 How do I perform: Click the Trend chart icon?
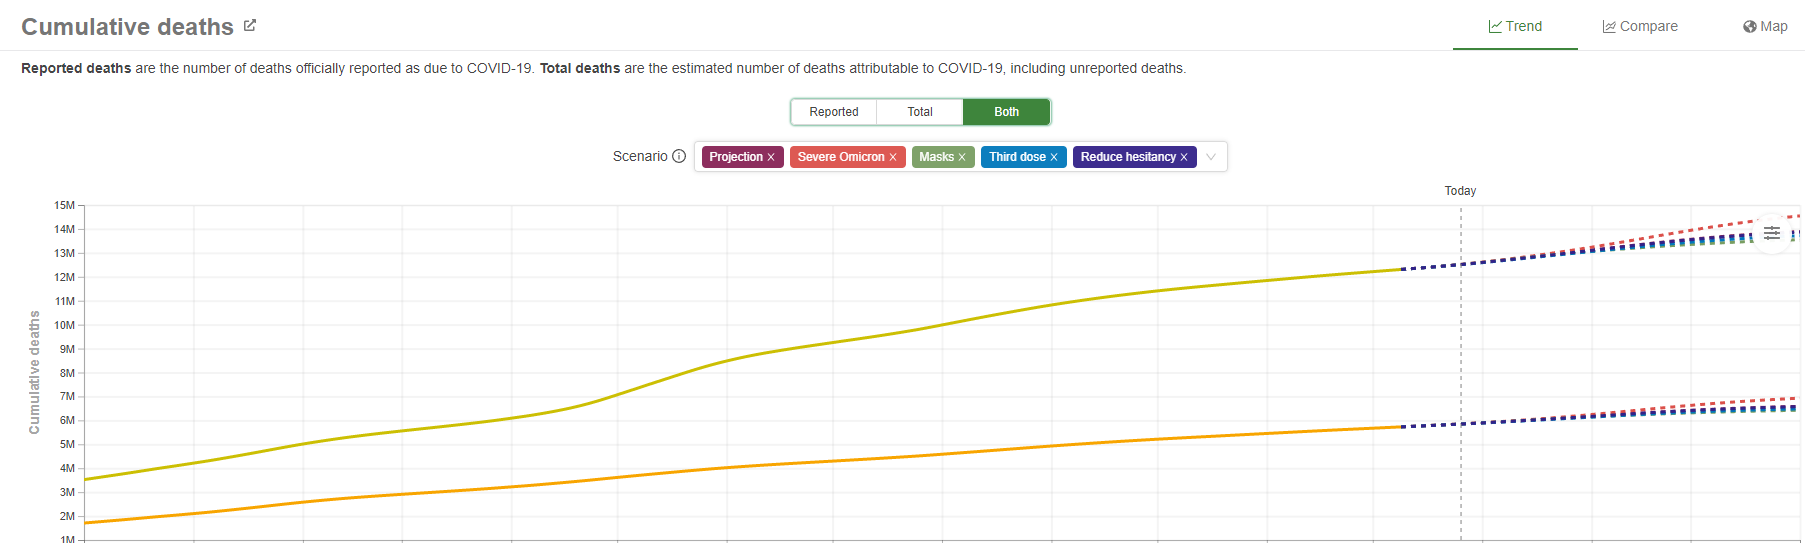pyautogui.click(x=1495, y=26)
